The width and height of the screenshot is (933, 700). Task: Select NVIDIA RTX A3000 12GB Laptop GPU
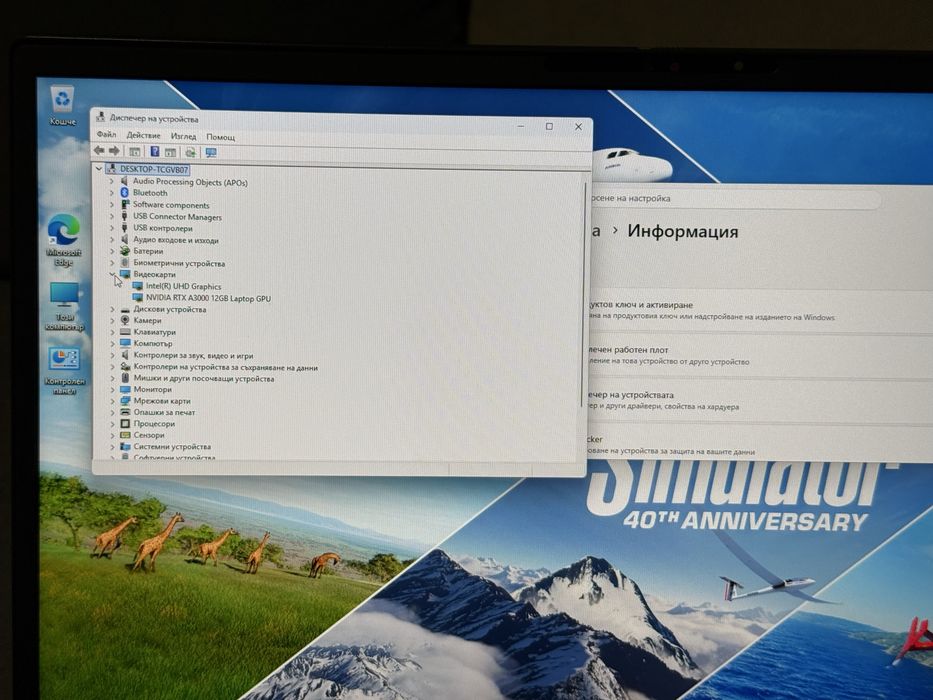(208, 298)
